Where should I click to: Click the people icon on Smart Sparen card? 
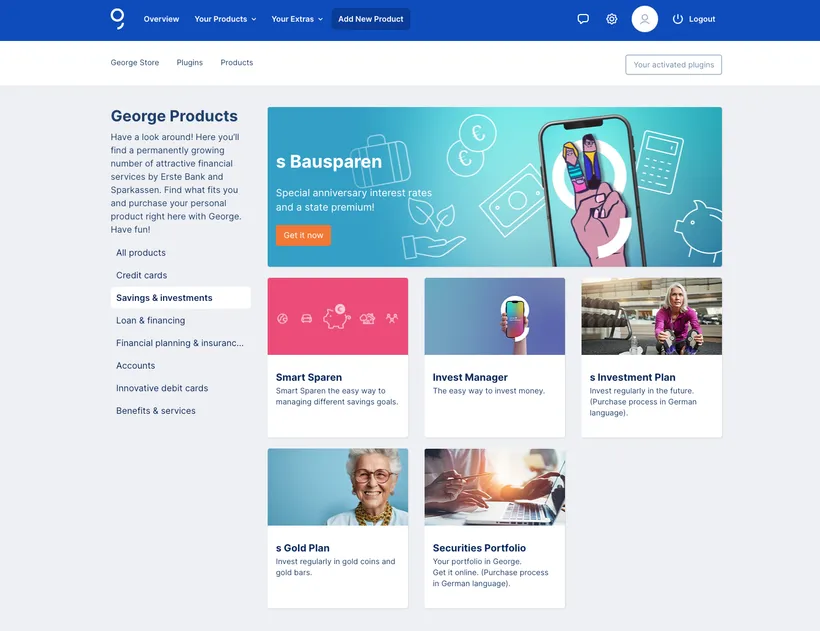tap(392, 318)
